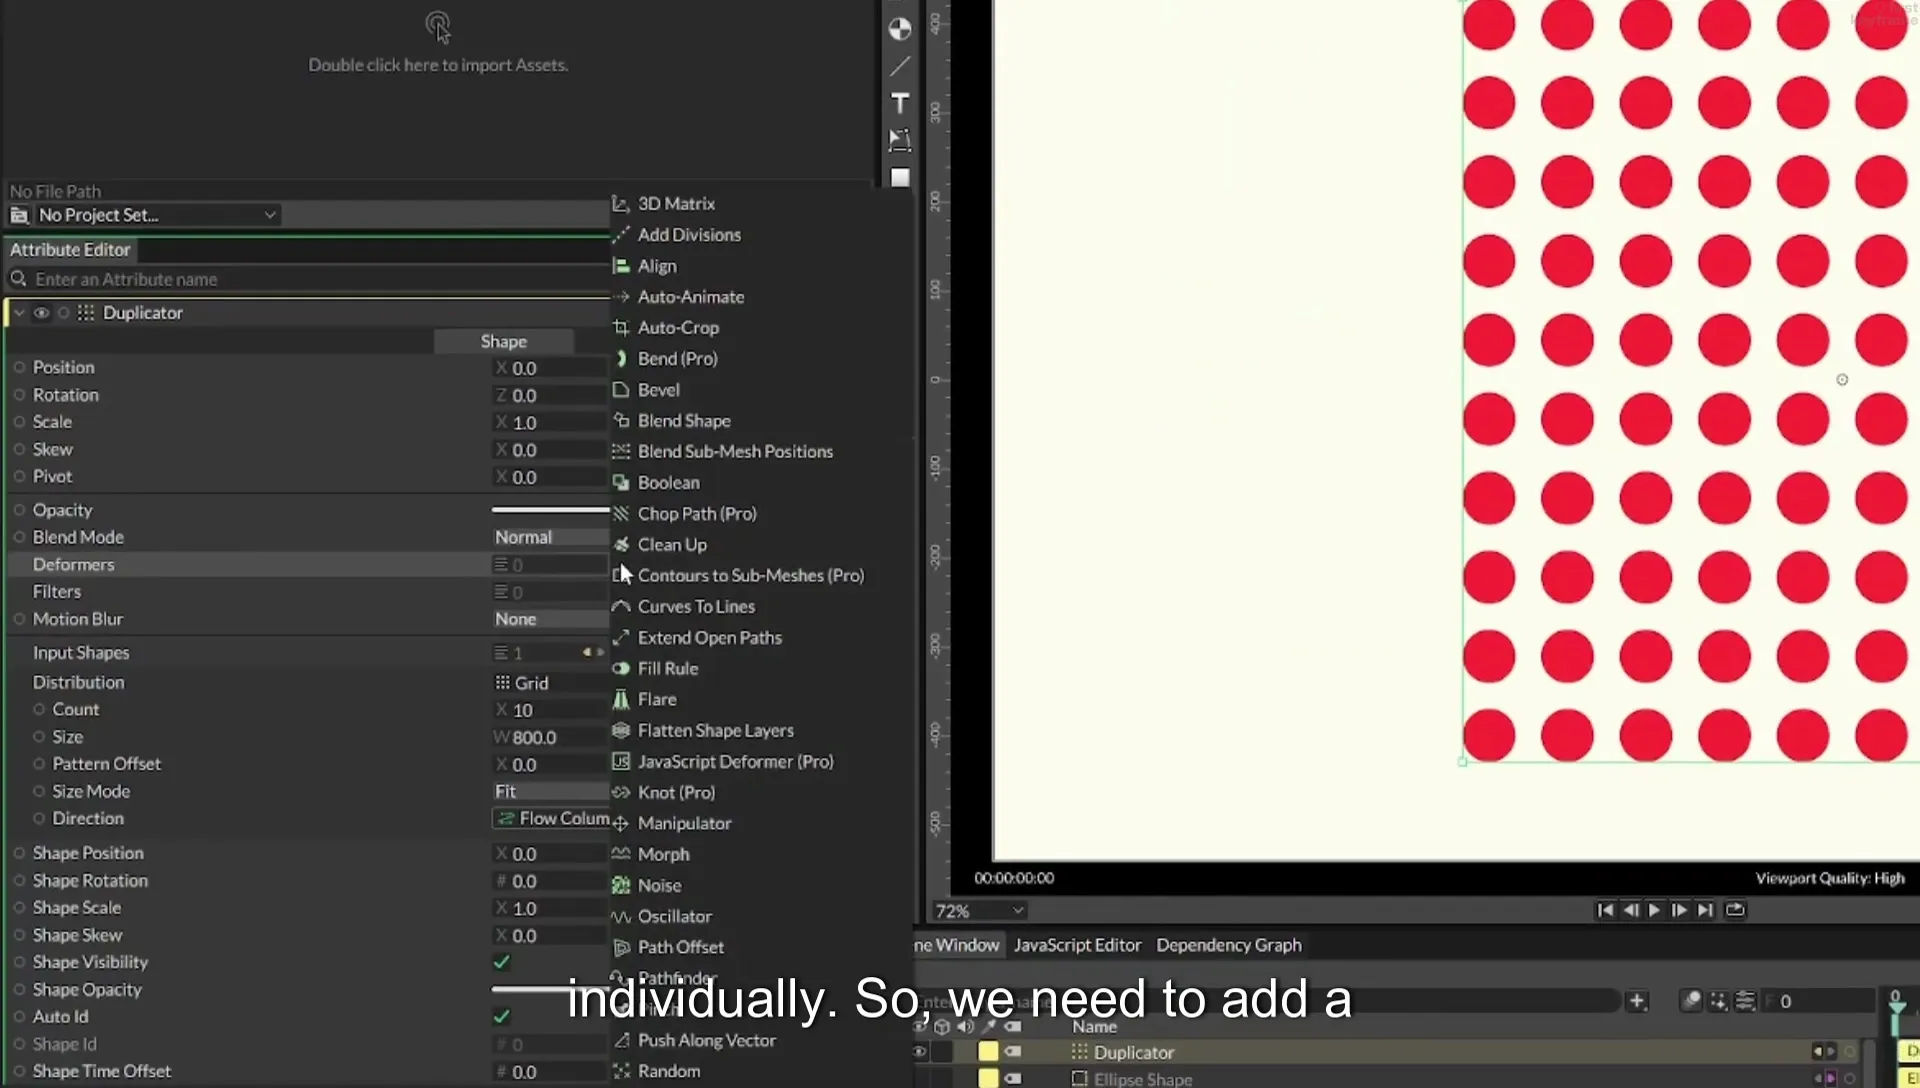Click the add layer plus icon in timeline
1920x1088 pixels.
point(1637,1001)
